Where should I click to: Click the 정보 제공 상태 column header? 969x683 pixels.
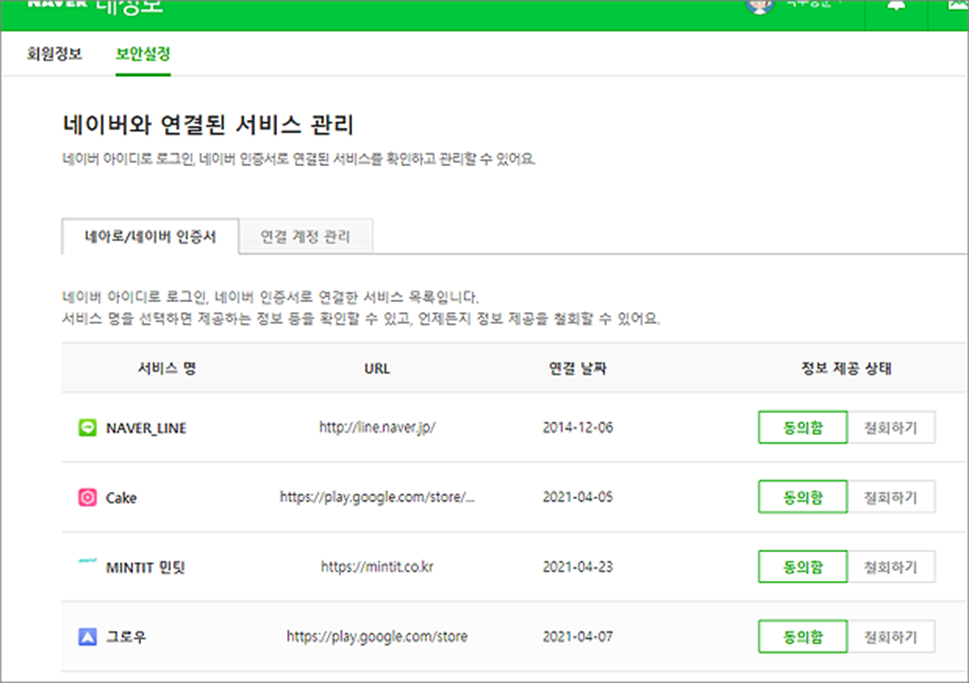847,369
